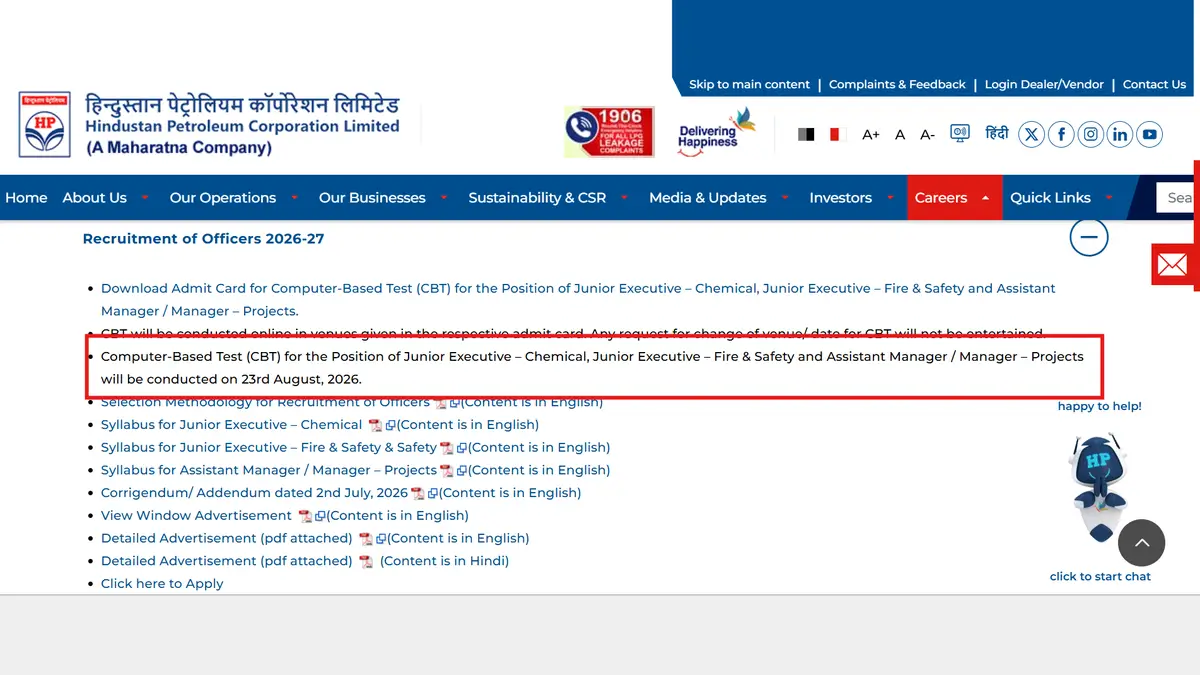Screen dimensions: 1200x675
Task: Click the red envelope mail icon
Action: [1172, 264]
